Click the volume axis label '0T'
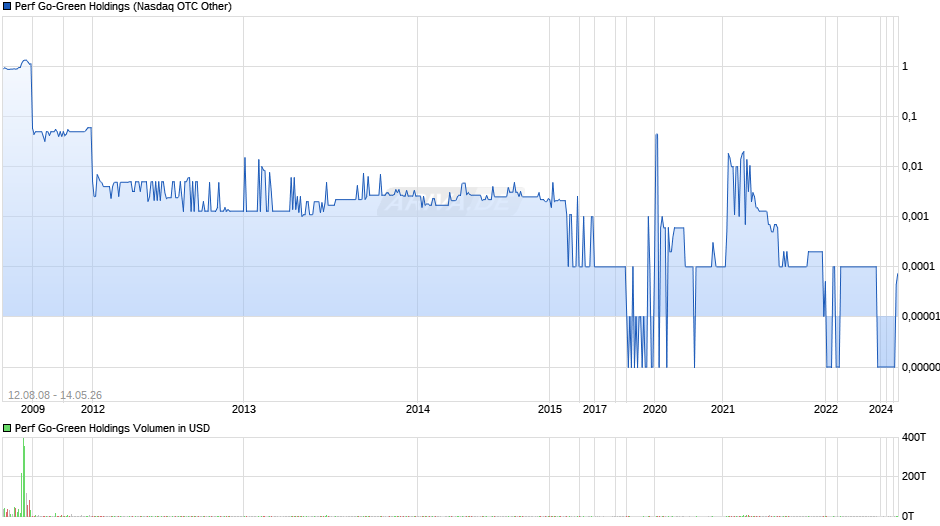Screen dimensions: 940x526 pyautogui.click(x=908, y=516)
